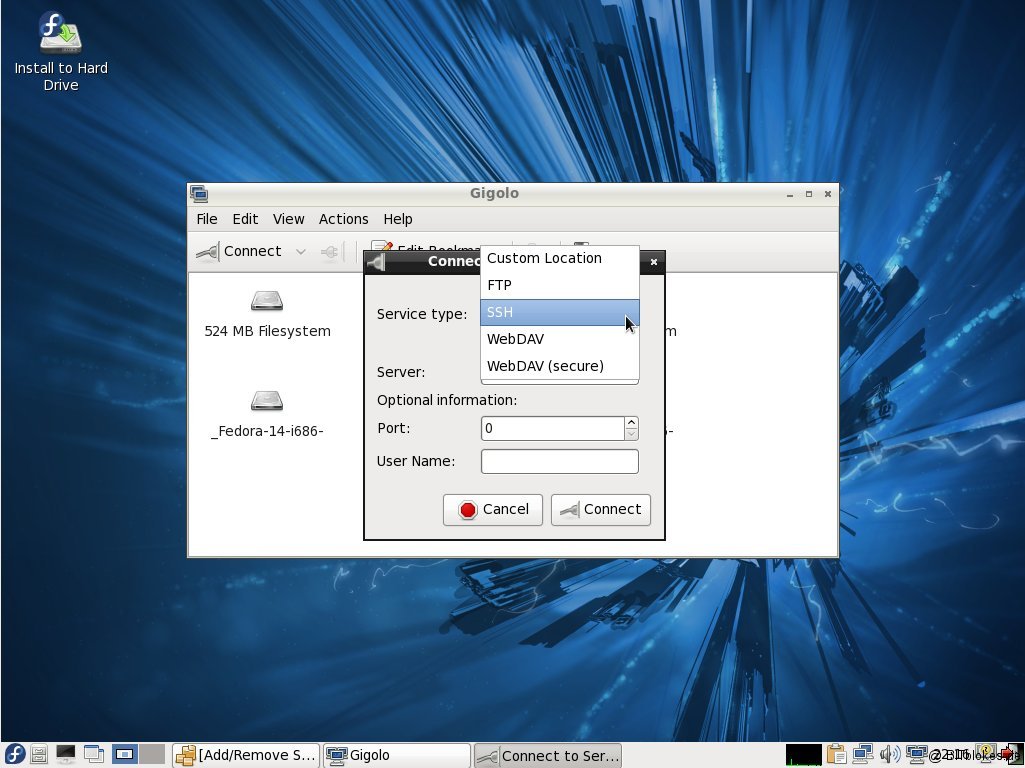Click the Gigolo network computers tray icon
1025x768 pixels.
click(x=916, y=755)
